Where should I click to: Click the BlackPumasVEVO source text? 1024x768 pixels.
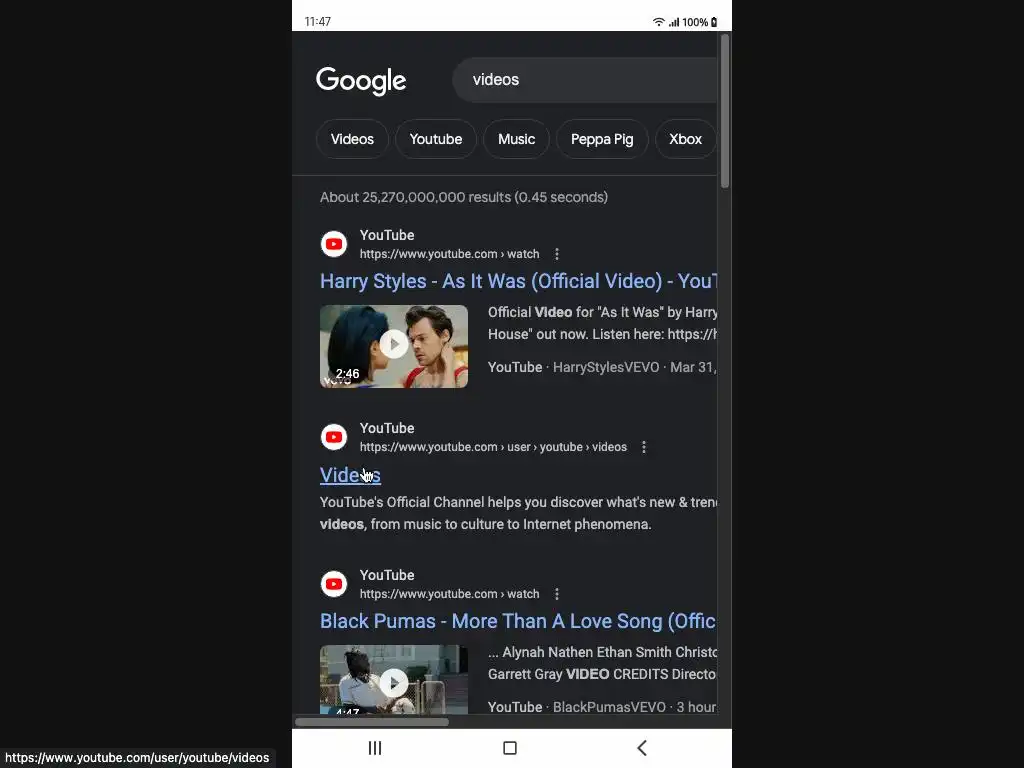(x=609, y=707)
